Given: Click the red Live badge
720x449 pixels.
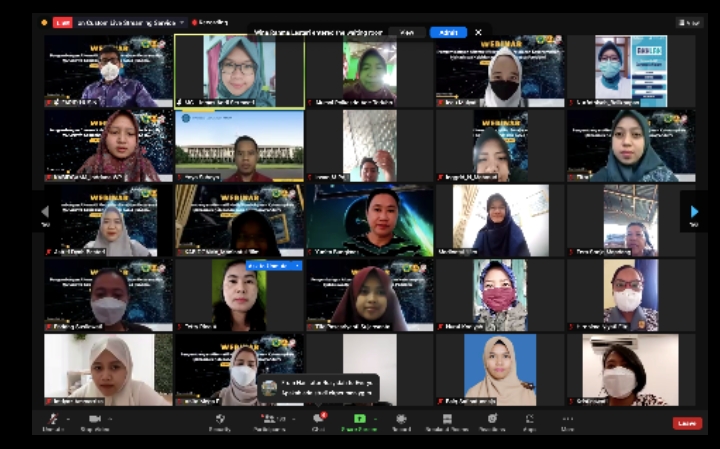Looking at the screenshot, I should [x=62, y=22].
